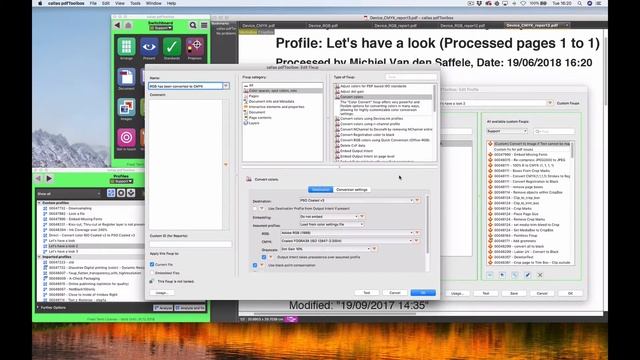
Task: Click OK in the Edit Fixup dialog
Action: 423,293
